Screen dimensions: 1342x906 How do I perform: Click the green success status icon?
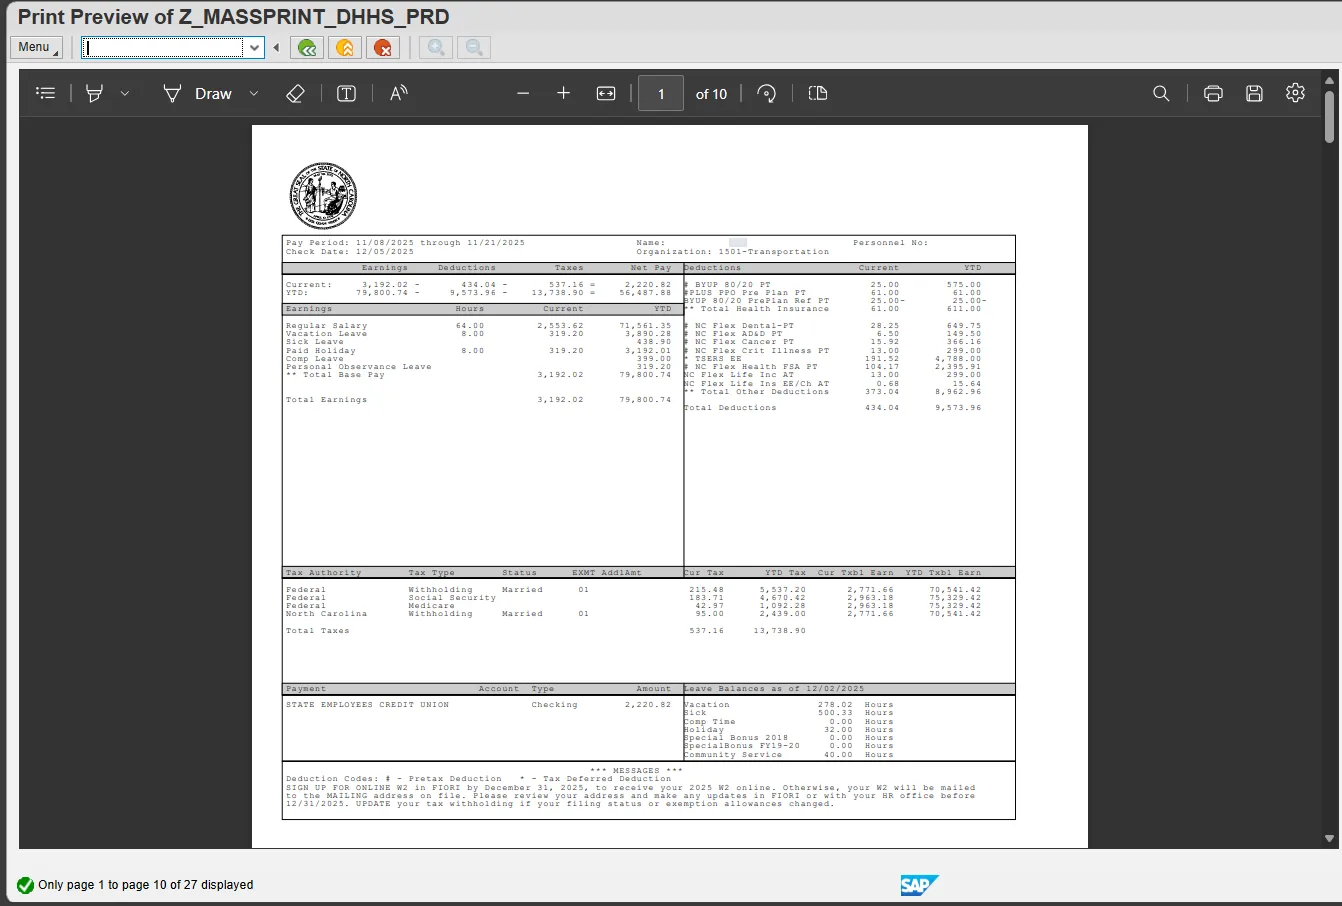click(x=26, y=885)
